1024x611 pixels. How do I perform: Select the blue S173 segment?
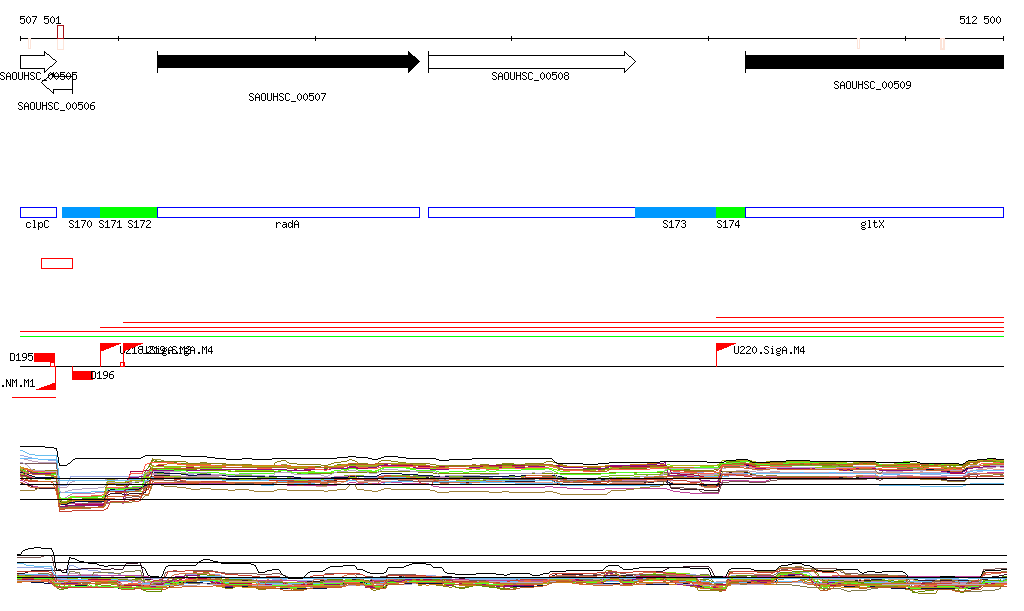[675, 212]
